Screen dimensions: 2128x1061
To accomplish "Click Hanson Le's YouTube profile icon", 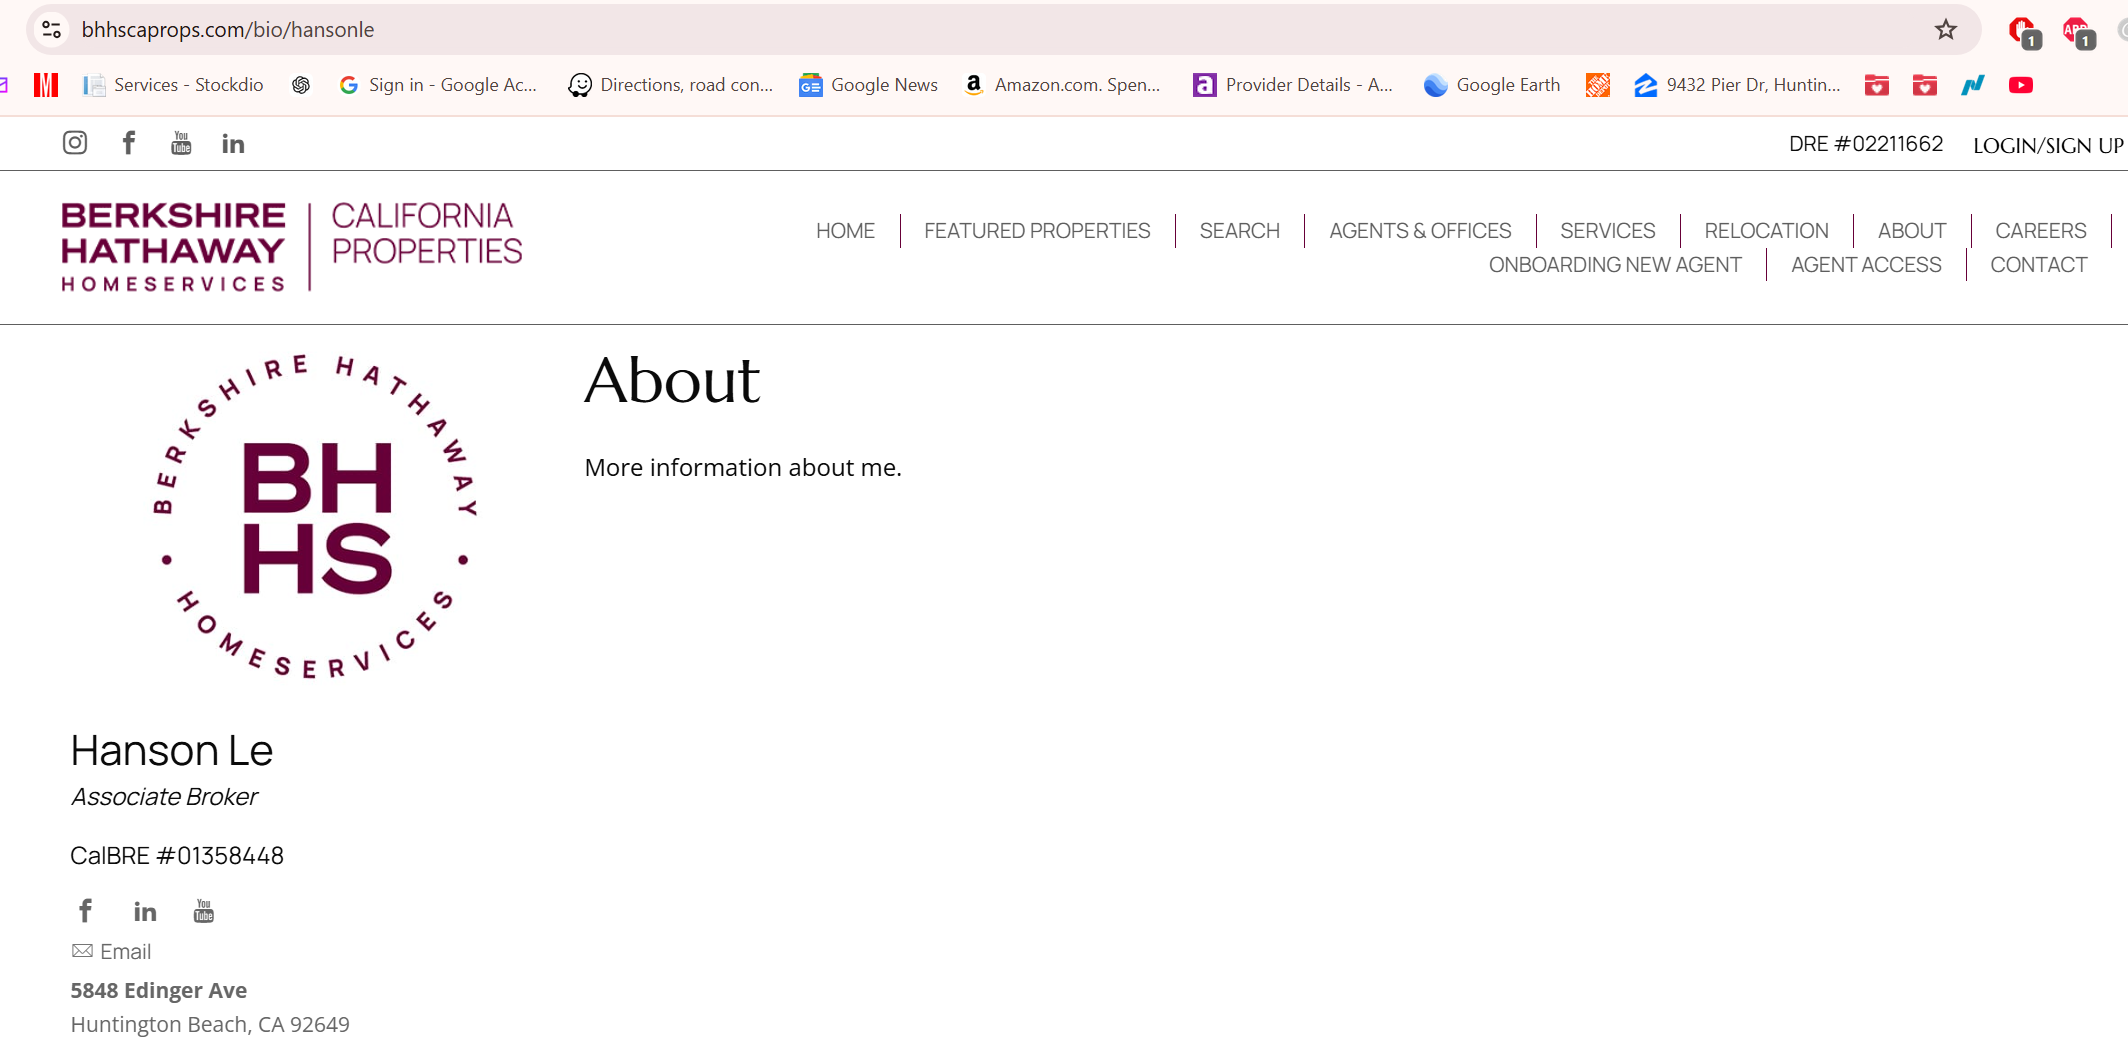I will point(203,910).
